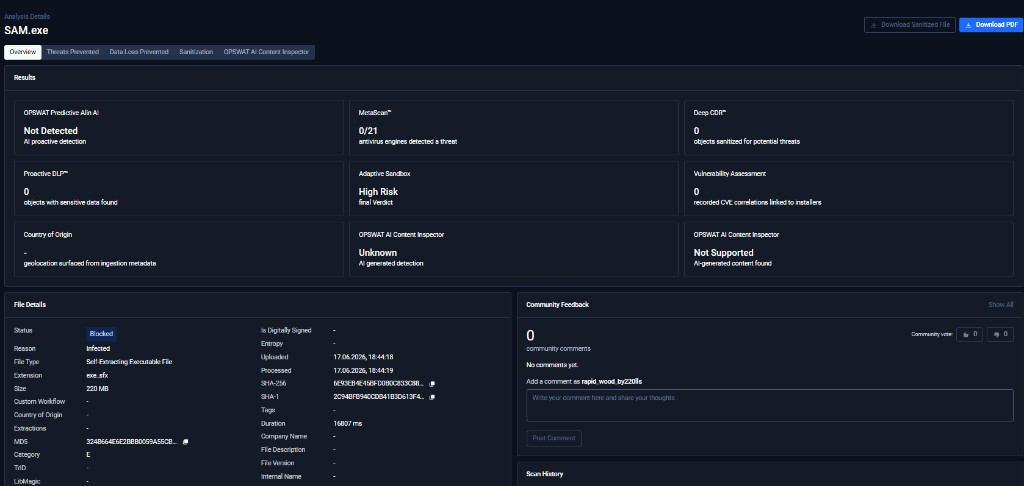Open the Sanitization tab
The width and height of the screenshot is (1024, 486).
[196, 52]
